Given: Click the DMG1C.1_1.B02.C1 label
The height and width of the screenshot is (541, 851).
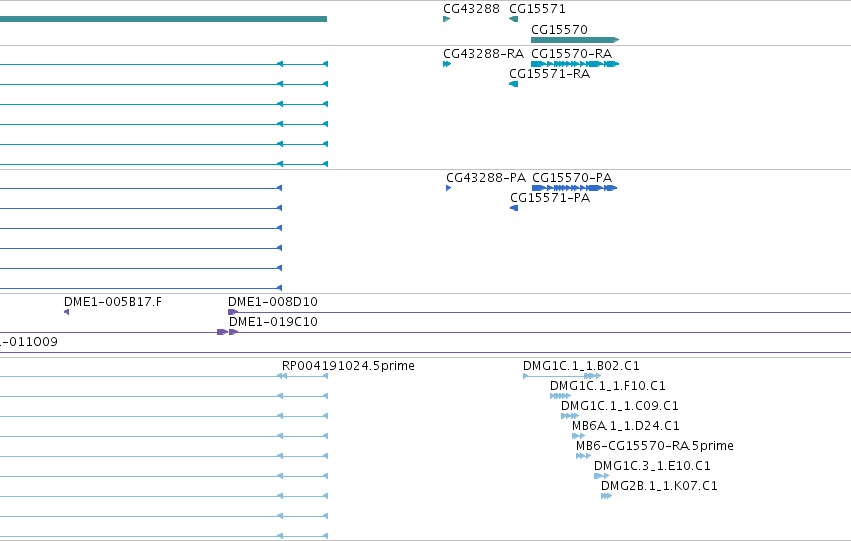Looking at the screenshot, I should point(581,366).
